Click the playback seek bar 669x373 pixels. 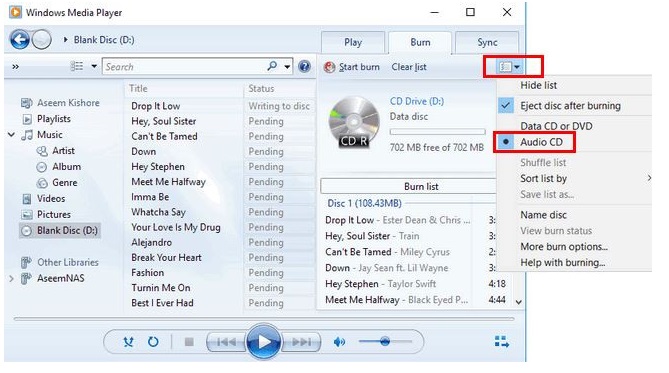tap(264, 318)
